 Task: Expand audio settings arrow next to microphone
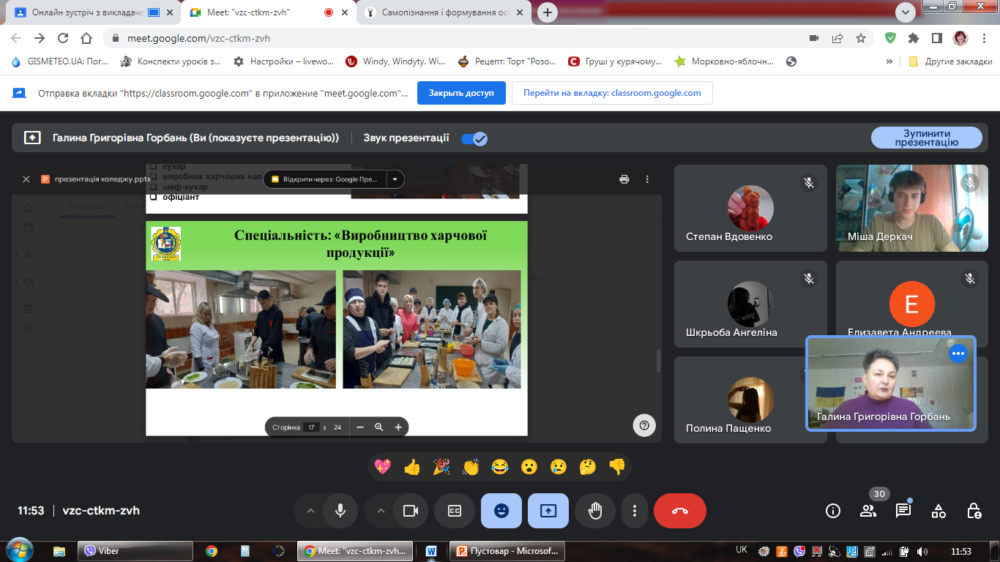coord(311,510)
